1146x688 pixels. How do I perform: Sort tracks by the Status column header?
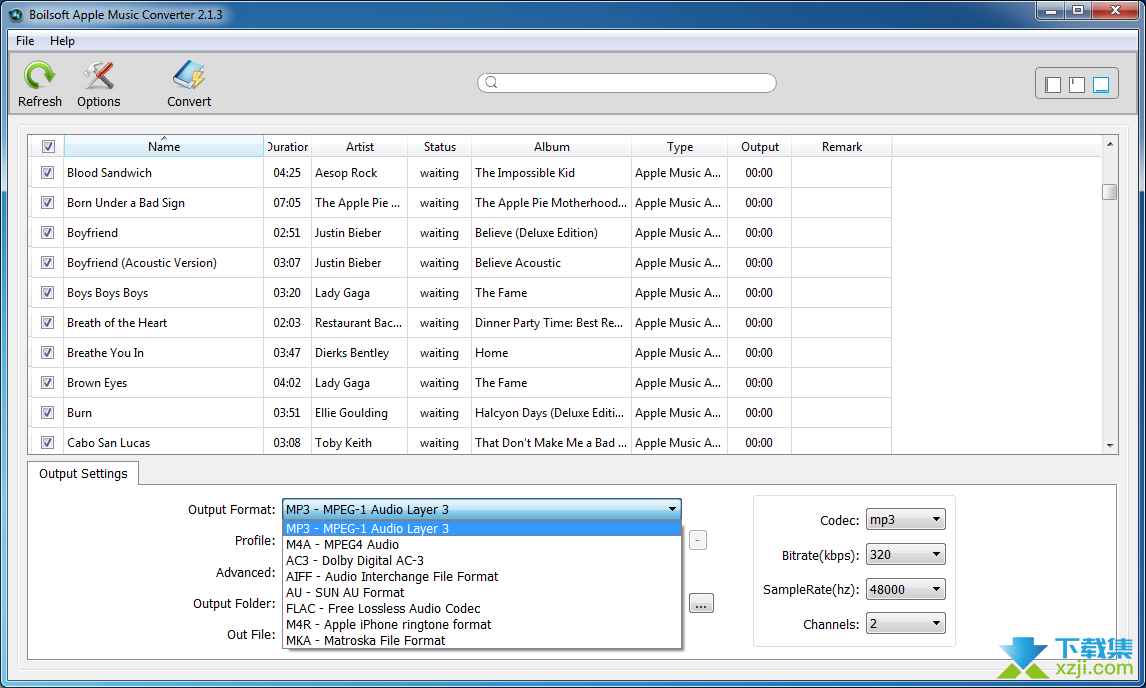click(x=439, y=146)
